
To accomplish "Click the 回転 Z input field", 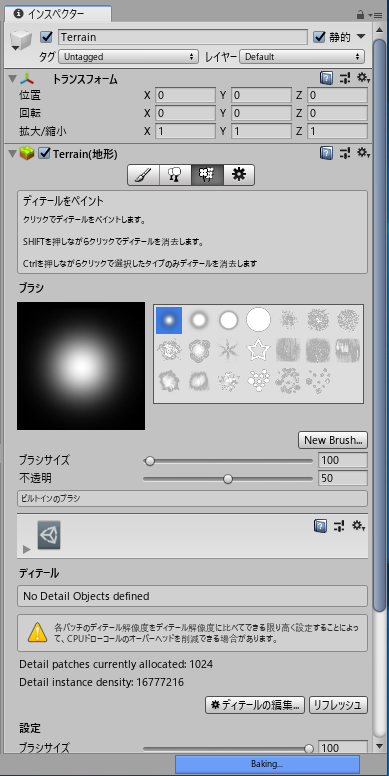I will point(338,113).
